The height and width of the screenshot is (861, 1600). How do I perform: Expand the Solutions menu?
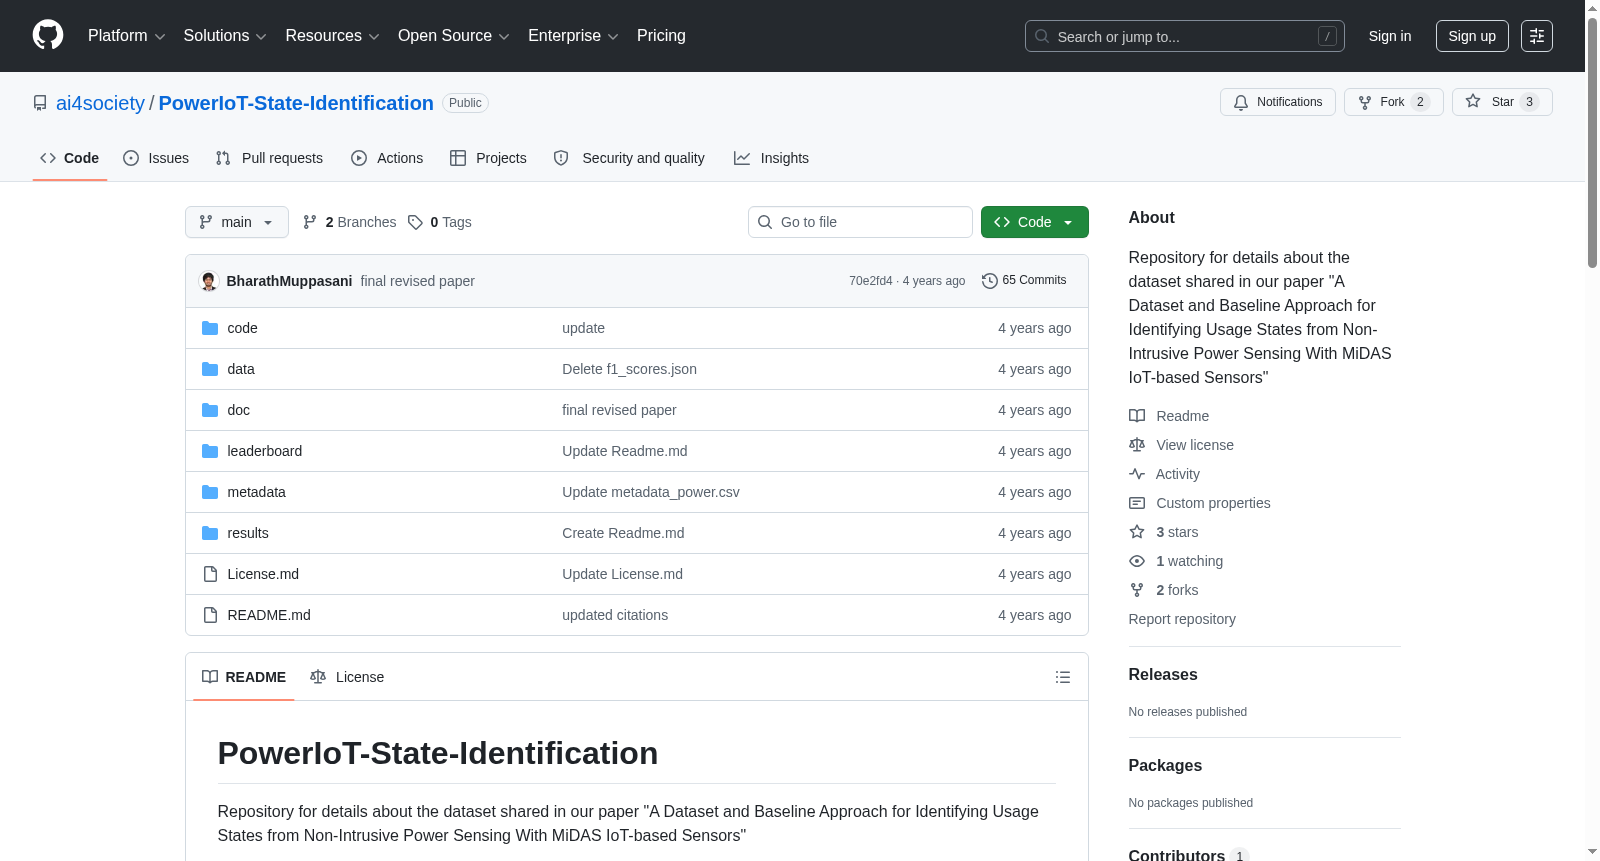point(225,36)
